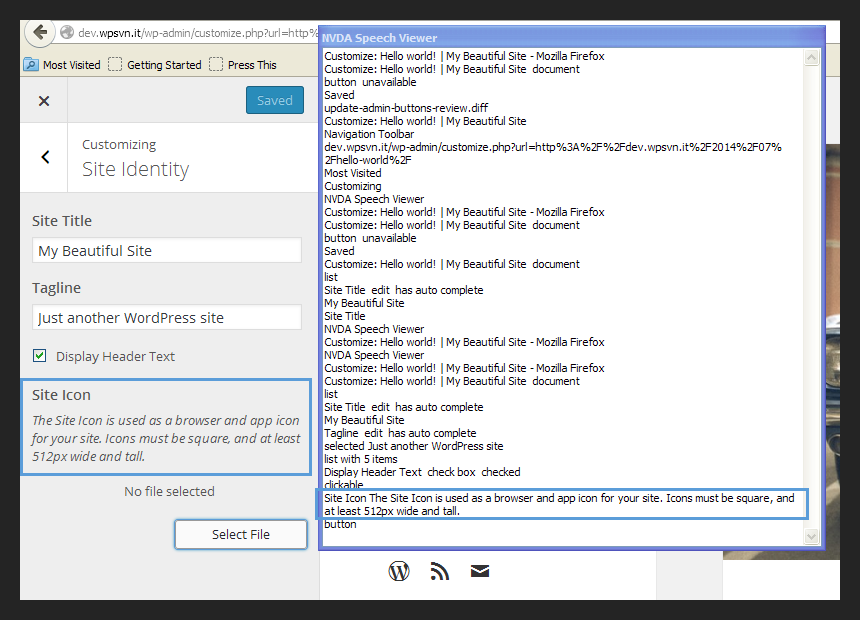The width and height of the screenshot is (860, 620).
Task: Click "update-admin-buttons-review.diff" line in Speech Viewer
Action: [406, 108]
